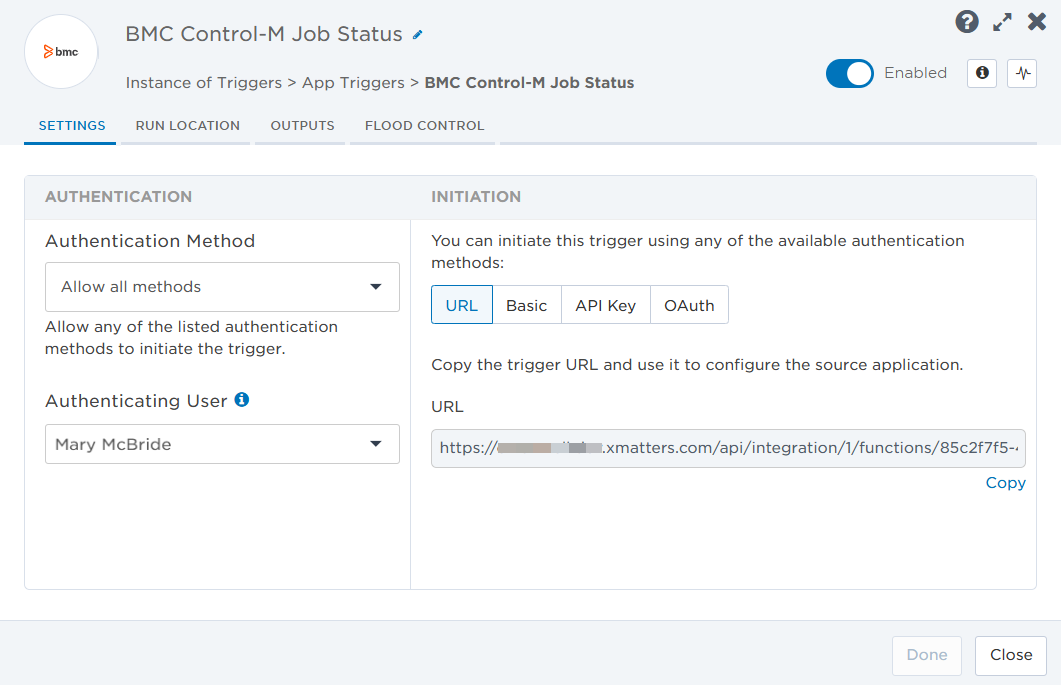The height and width of the screenshot is (685, 1061).
Task: Switch to the Run Location tab
Action: point(187,126)
